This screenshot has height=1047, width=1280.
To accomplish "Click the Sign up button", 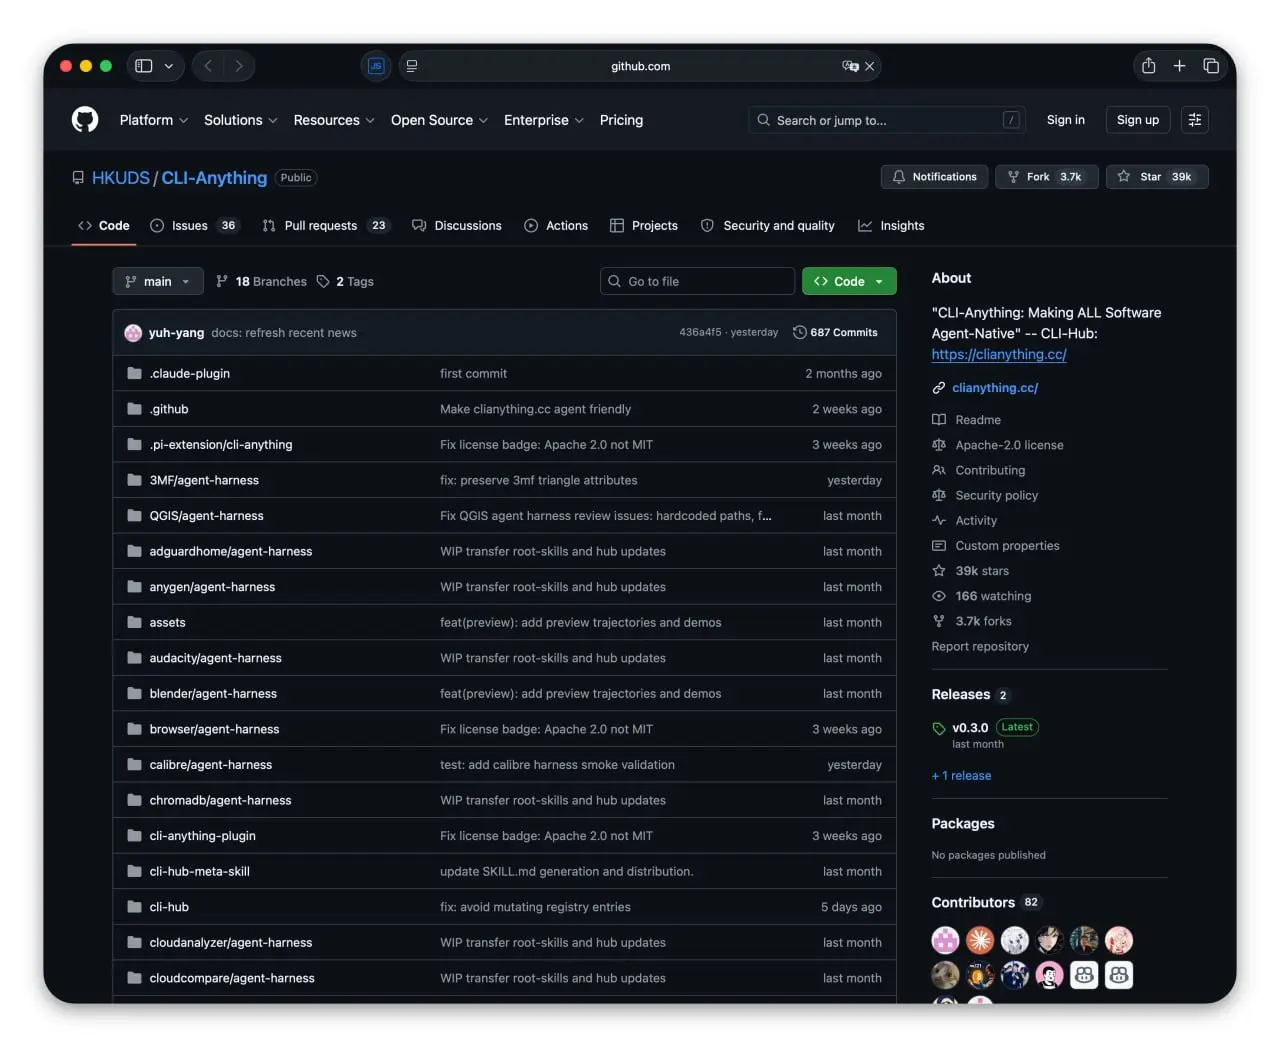I will pyautogui.click(x=1138, y=120).
